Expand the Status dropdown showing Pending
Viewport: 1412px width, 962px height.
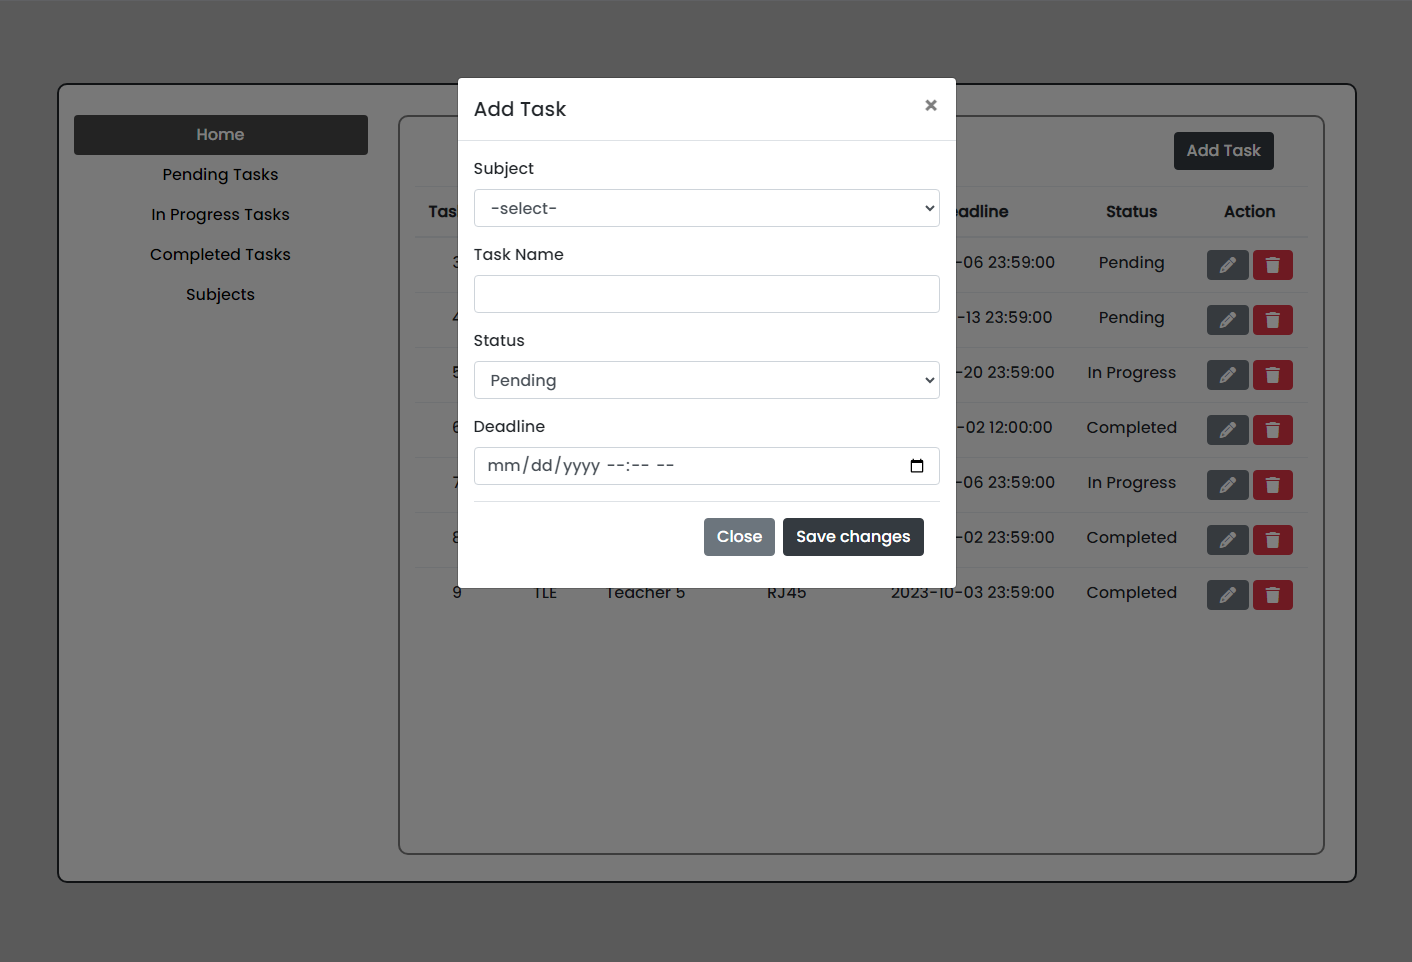pyautogui.click(x=706, y=380)
